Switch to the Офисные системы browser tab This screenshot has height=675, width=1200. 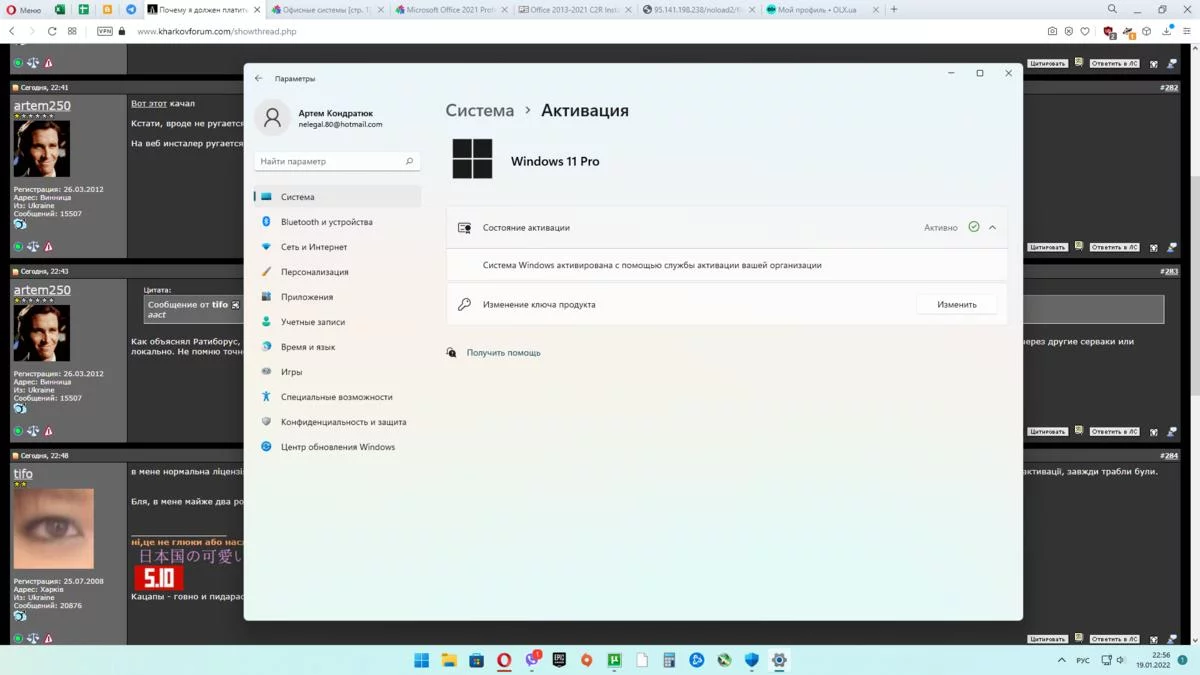pos(325,10)
